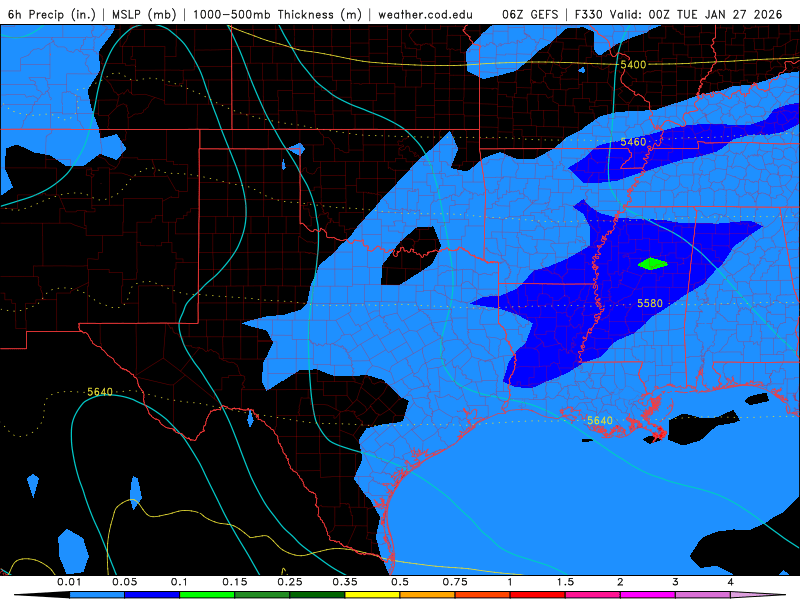Click the light orange 0.5 legend swatch
Image resolution: width=800 pixels, height=600 pixels.
point(428,595)
